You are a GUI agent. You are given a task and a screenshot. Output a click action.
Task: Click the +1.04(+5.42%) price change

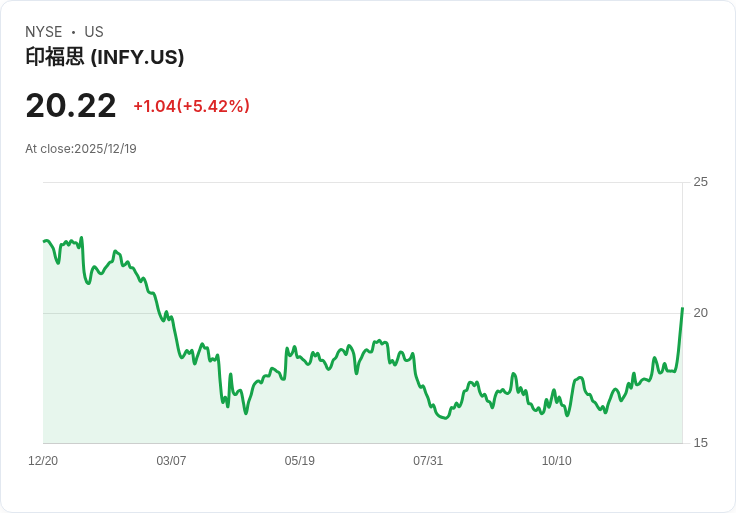(191, 106)
